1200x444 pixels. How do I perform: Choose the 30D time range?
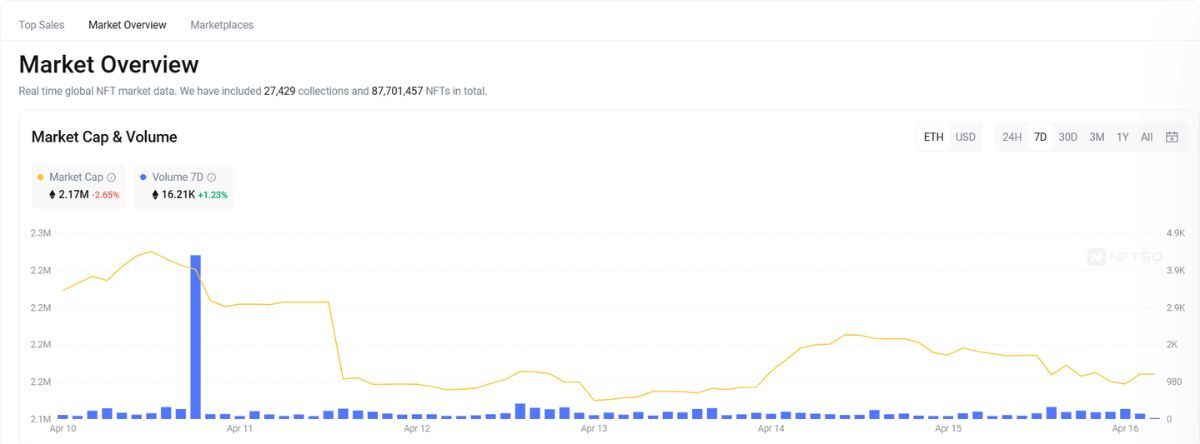(1068, 137)
